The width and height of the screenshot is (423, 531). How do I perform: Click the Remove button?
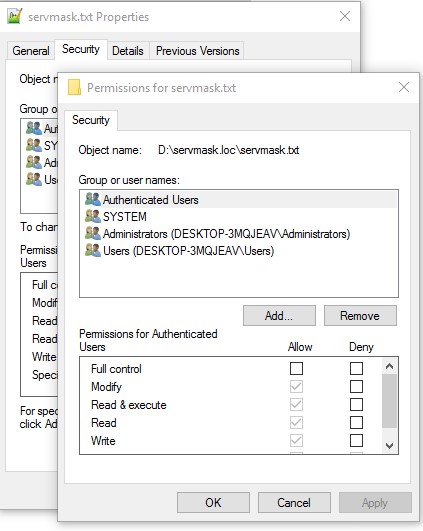(x=360, y=316)
